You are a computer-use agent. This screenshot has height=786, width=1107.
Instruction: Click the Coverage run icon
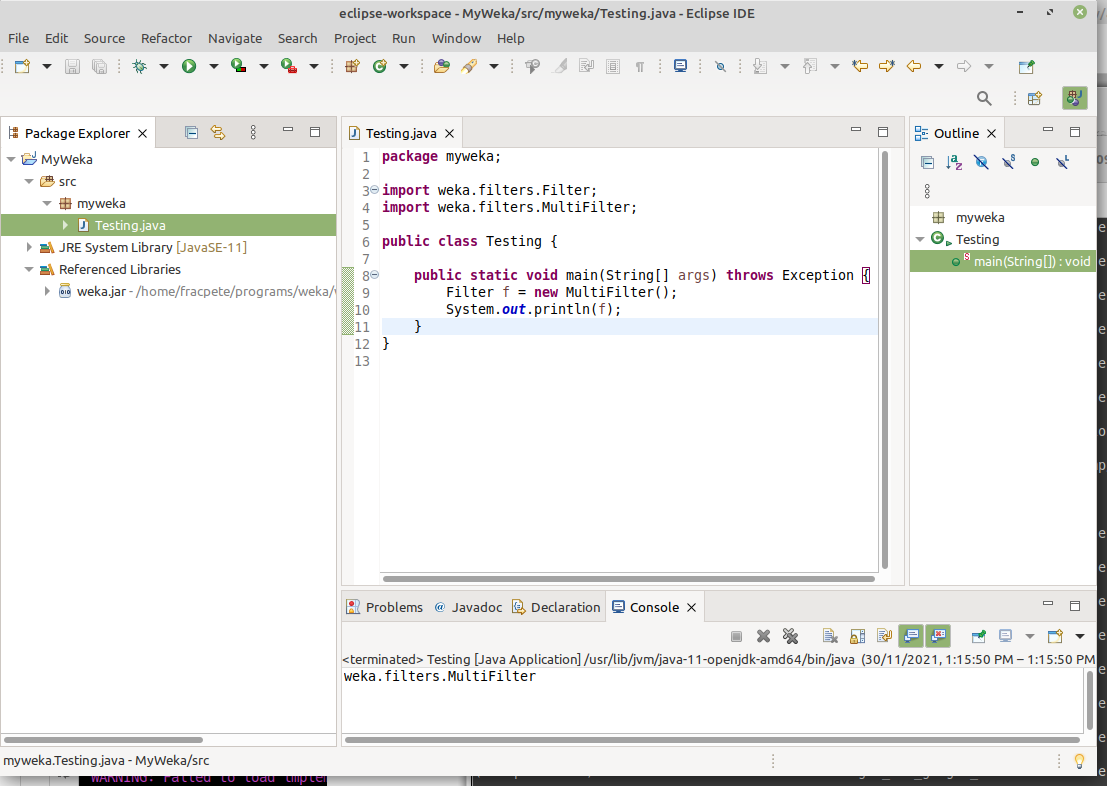[239, 66]
